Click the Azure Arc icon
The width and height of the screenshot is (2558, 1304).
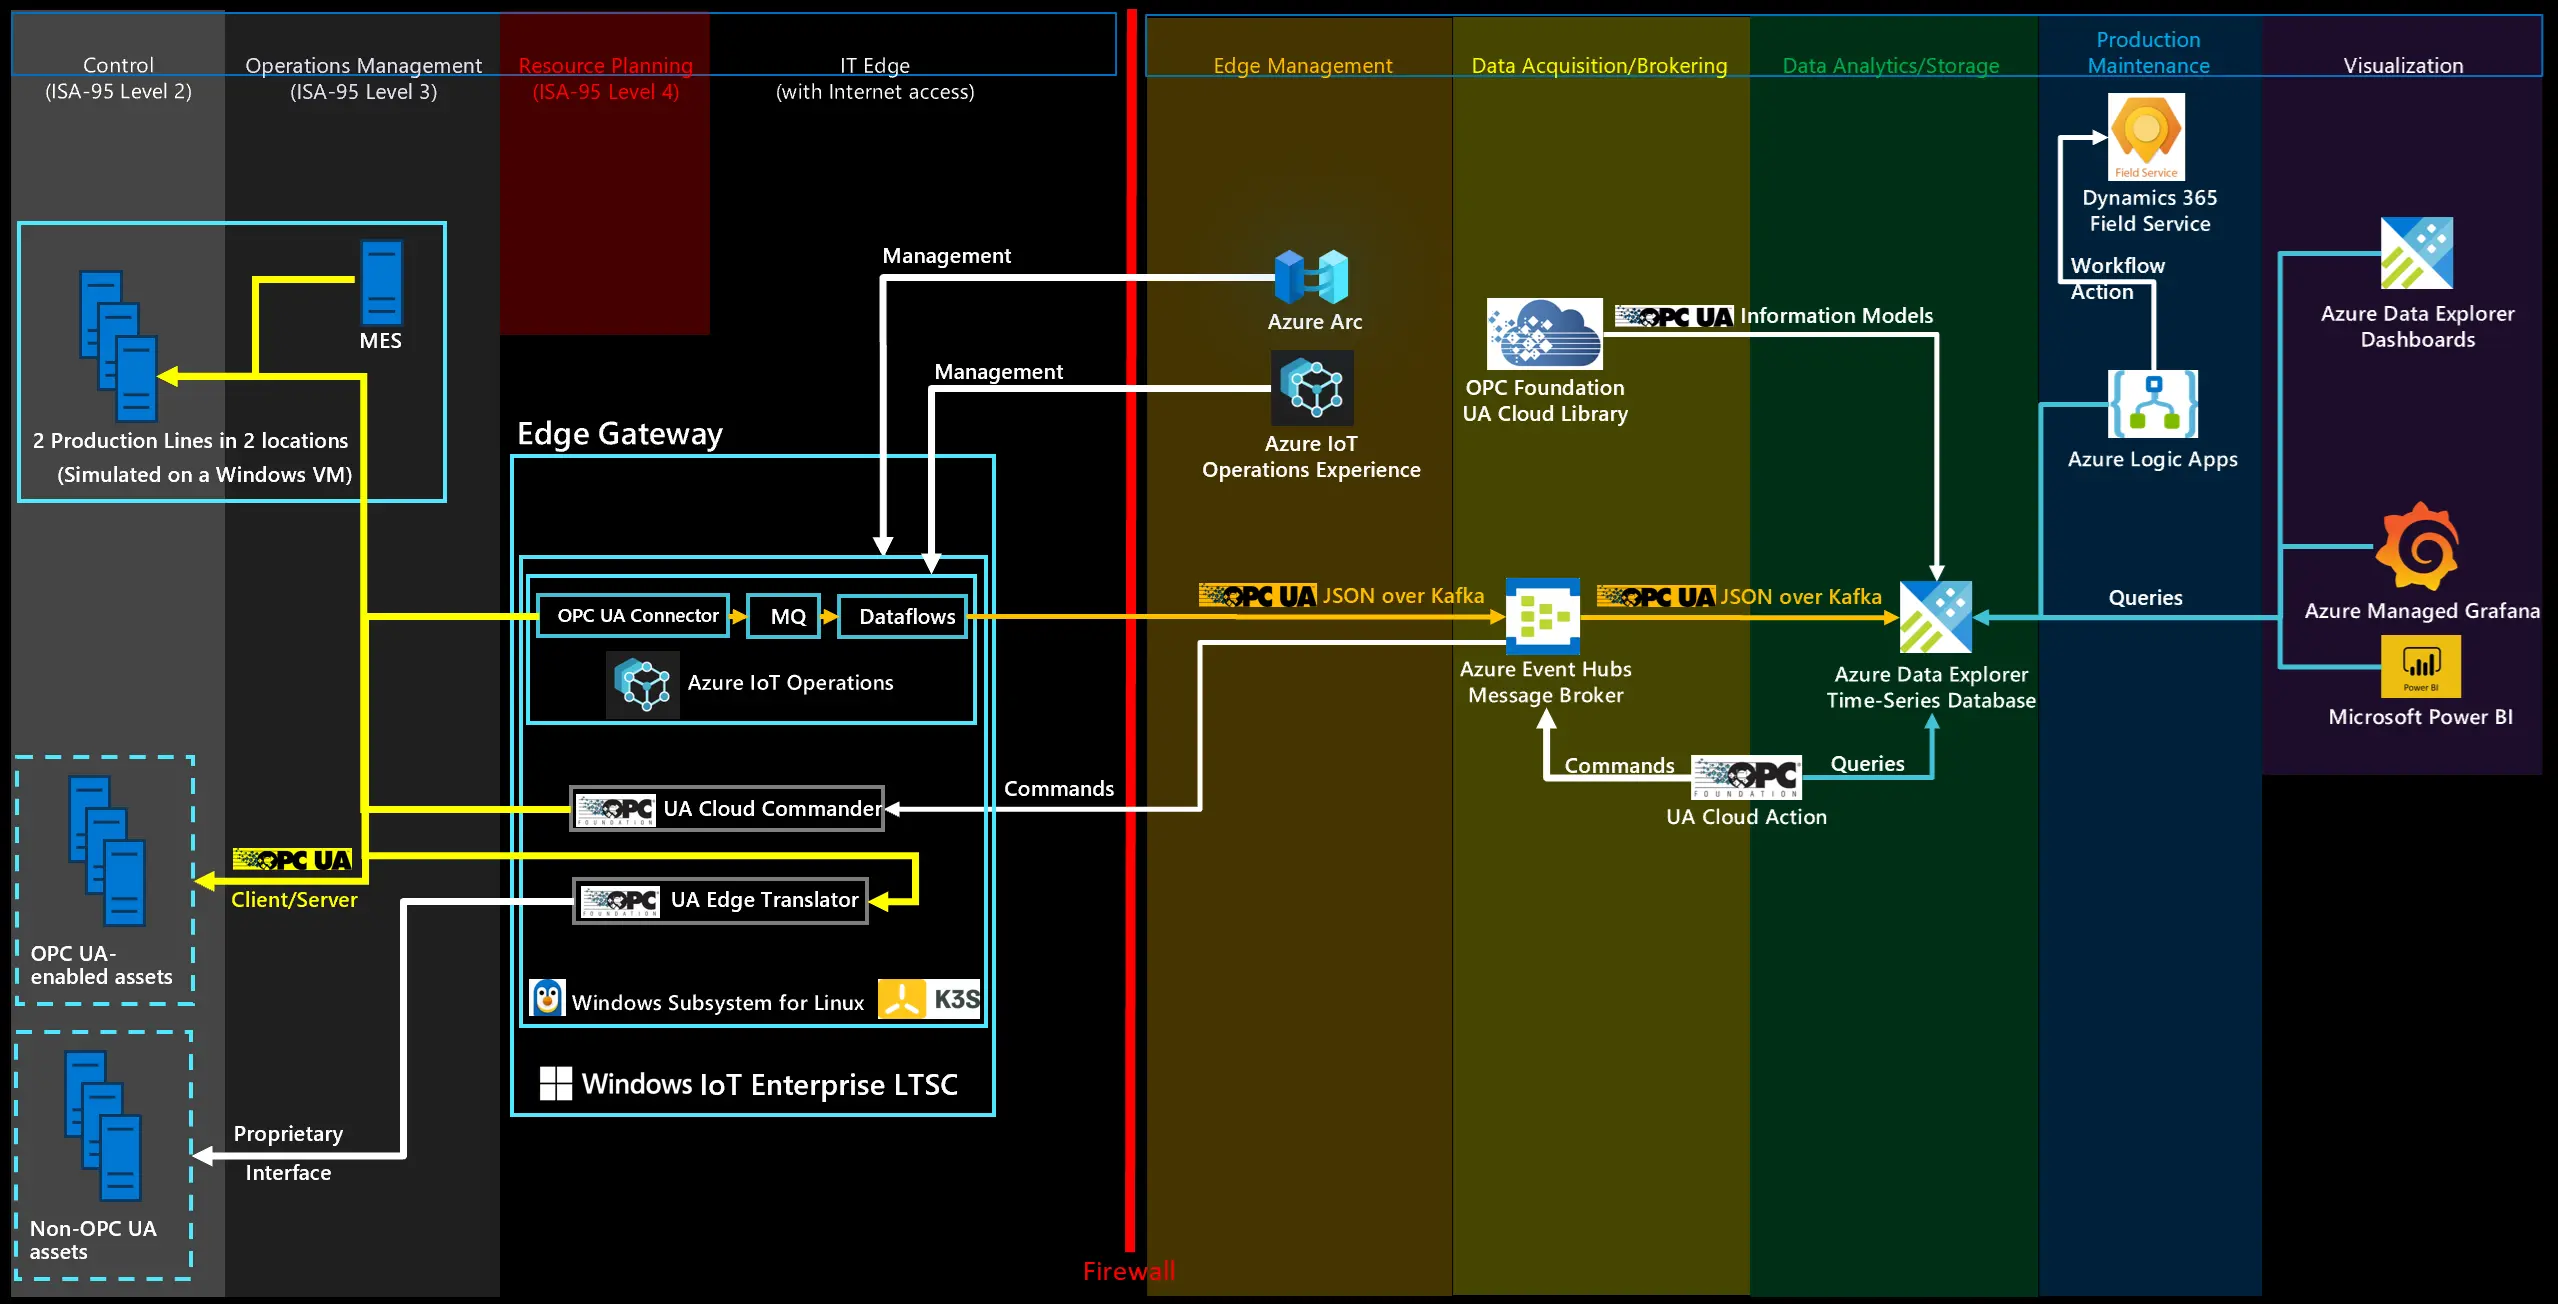pos(1311,277)
